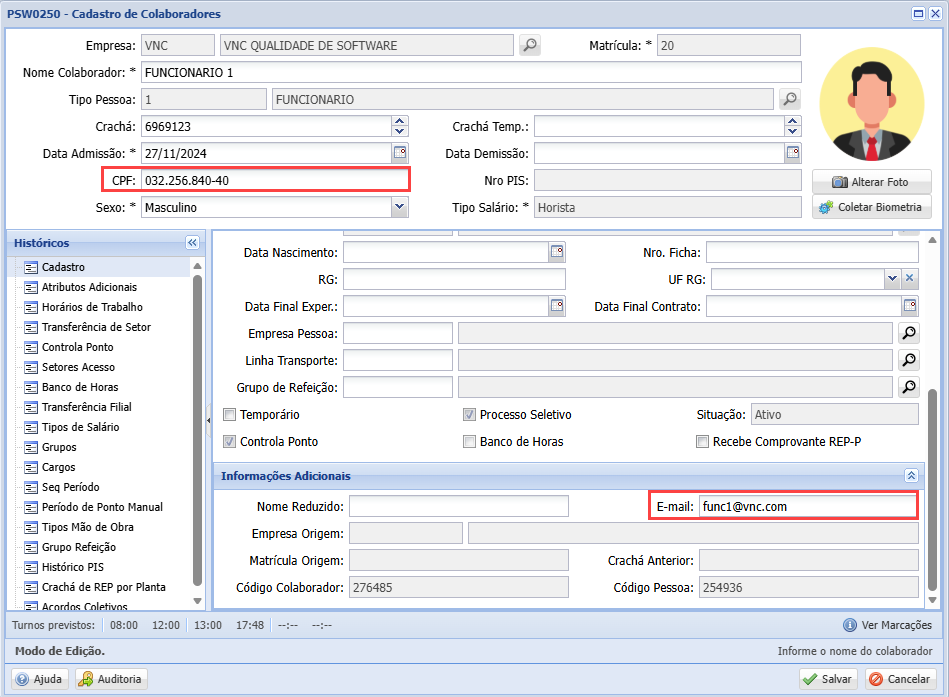The width and height of the screenshot is (949, 697).
Task: Open Data Final Contrato calendar picker
Action: tap(910, 306)
